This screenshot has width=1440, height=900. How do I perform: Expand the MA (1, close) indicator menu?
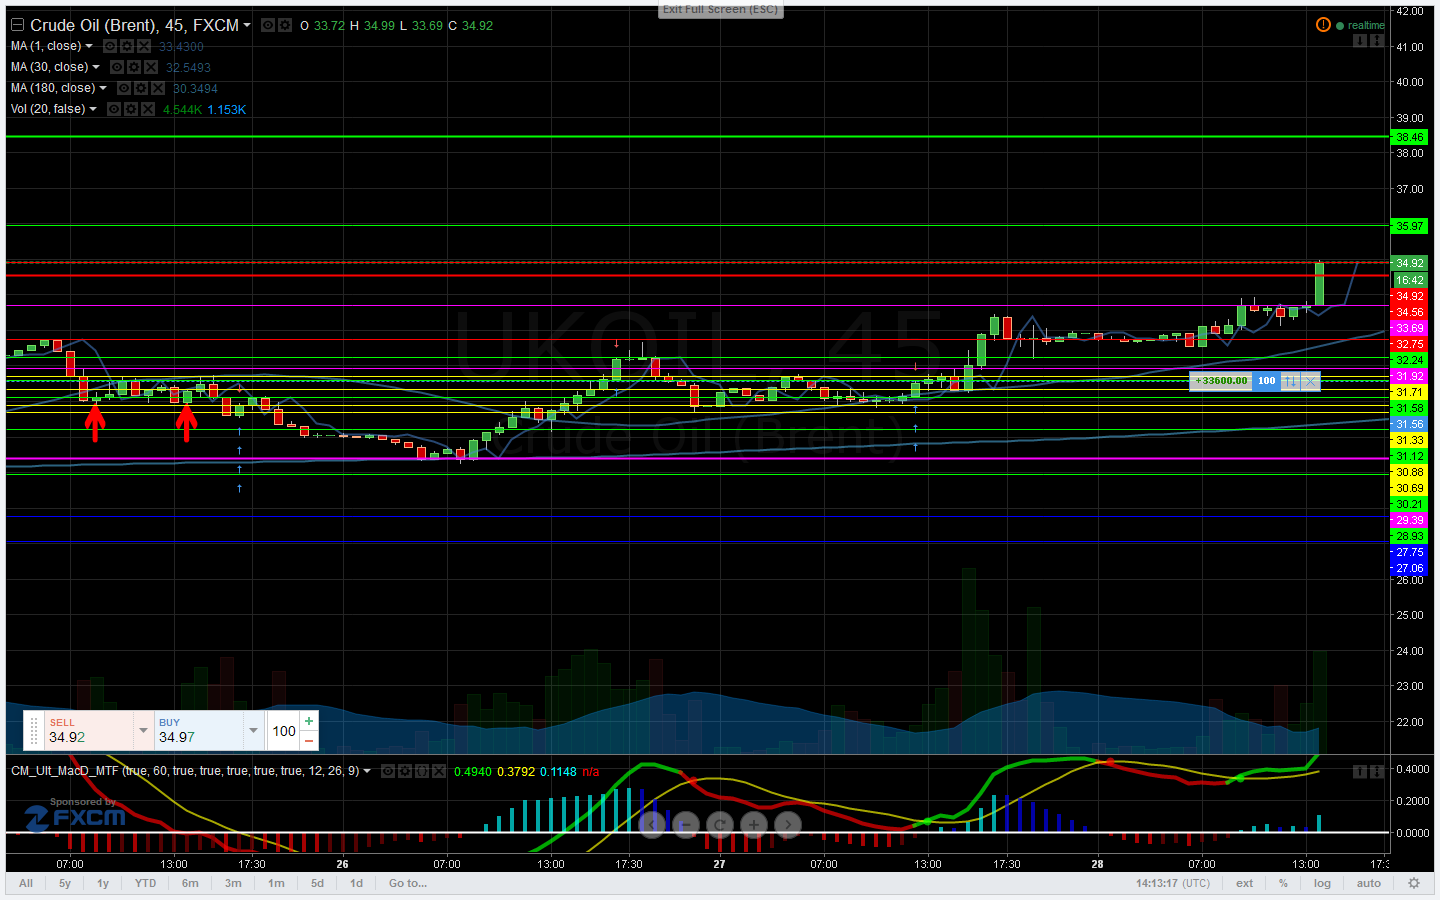click(x=89, y=46)
